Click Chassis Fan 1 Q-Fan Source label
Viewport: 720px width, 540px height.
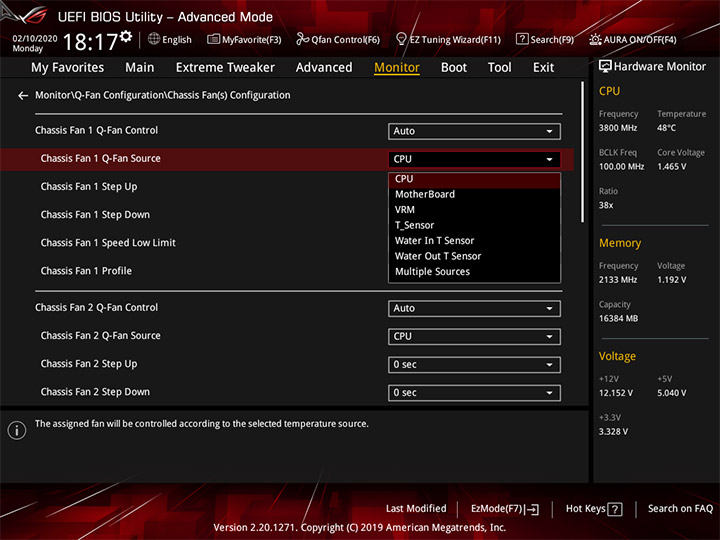tap(101, 158)
